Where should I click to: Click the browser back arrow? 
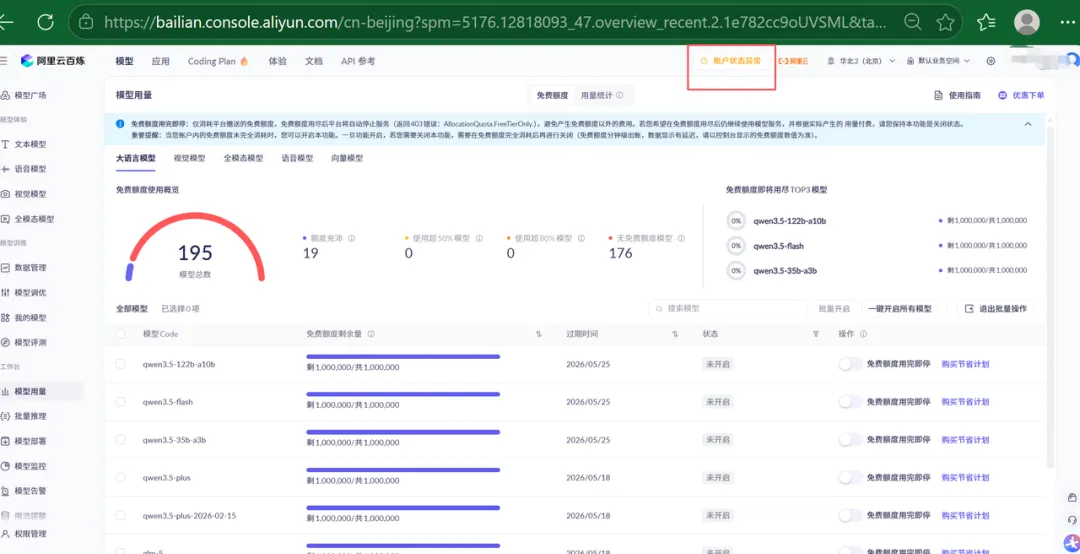point(6,22)
